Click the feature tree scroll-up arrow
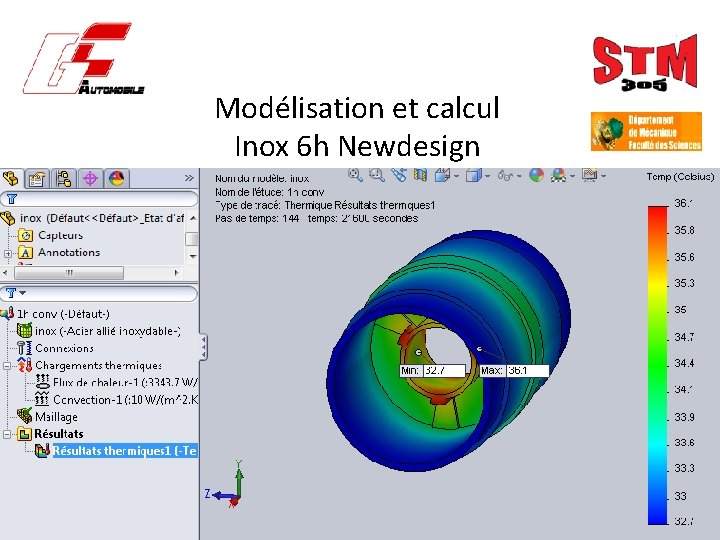Viewport: 720px width, 540px height. tap(193, 218)
